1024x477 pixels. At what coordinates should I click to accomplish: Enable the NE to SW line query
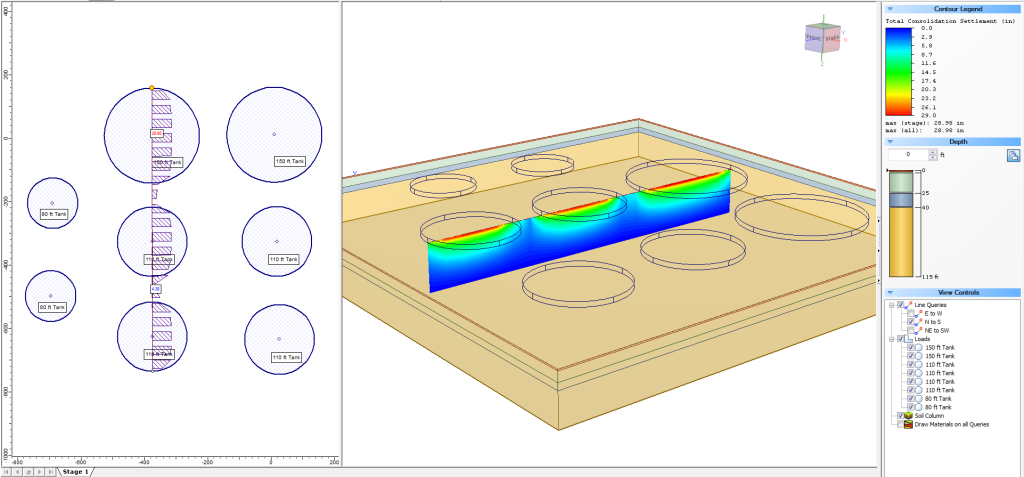pyautogui.click(x=911, y=330)
